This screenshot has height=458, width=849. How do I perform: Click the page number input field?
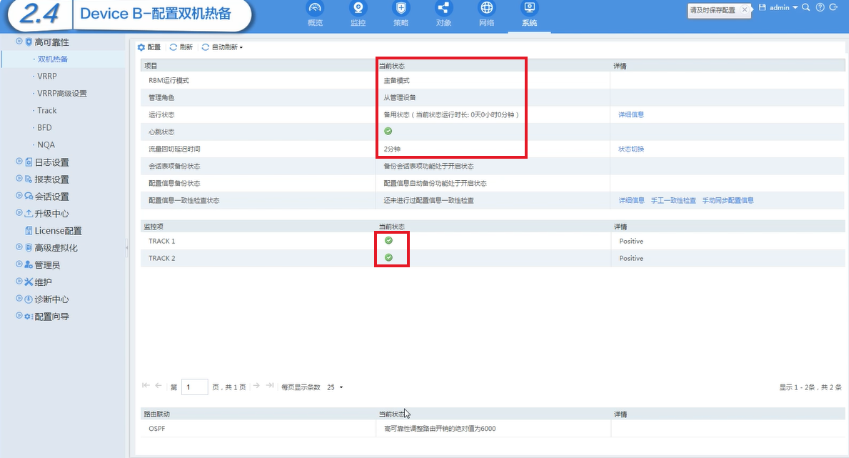[x=194, y=387]
